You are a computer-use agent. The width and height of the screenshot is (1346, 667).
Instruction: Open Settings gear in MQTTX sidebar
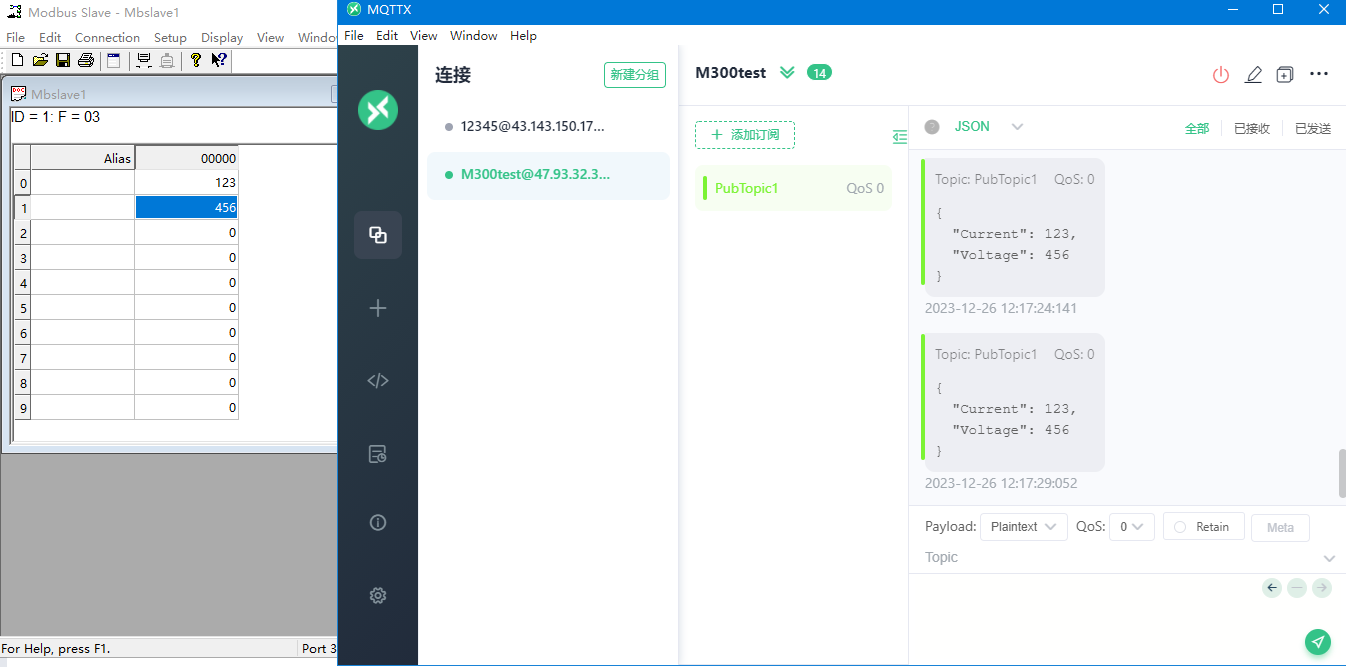pos(378,595)
